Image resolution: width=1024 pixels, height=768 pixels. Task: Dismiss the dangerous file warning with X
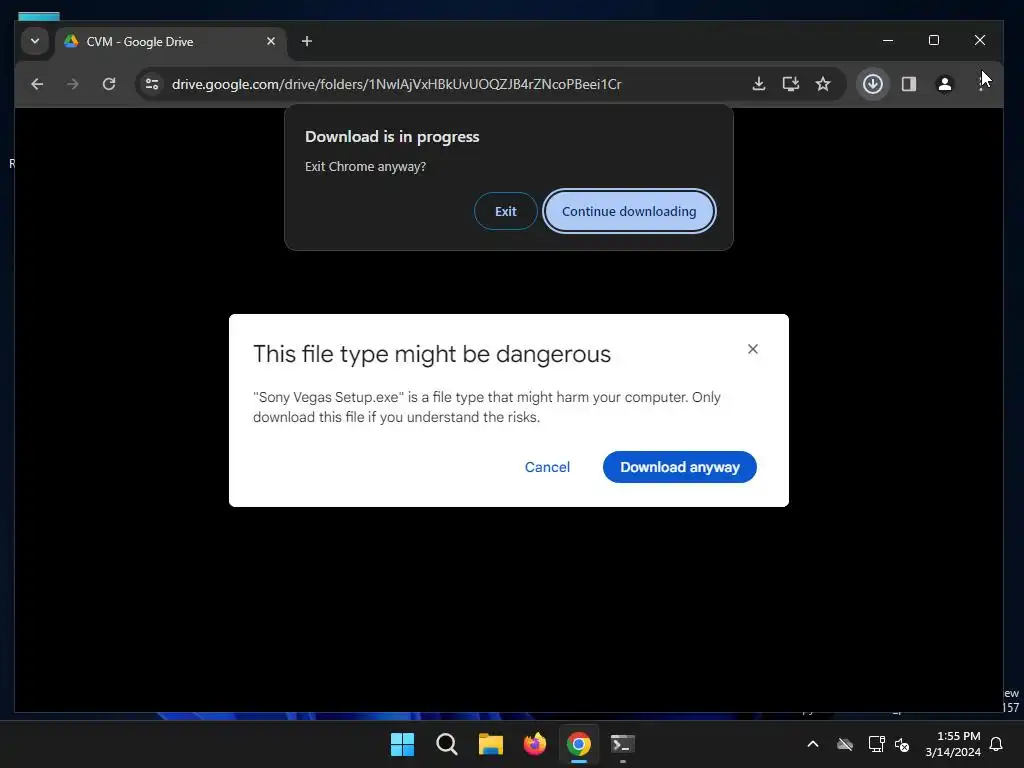pyautogui.click(x=752, y=349)
